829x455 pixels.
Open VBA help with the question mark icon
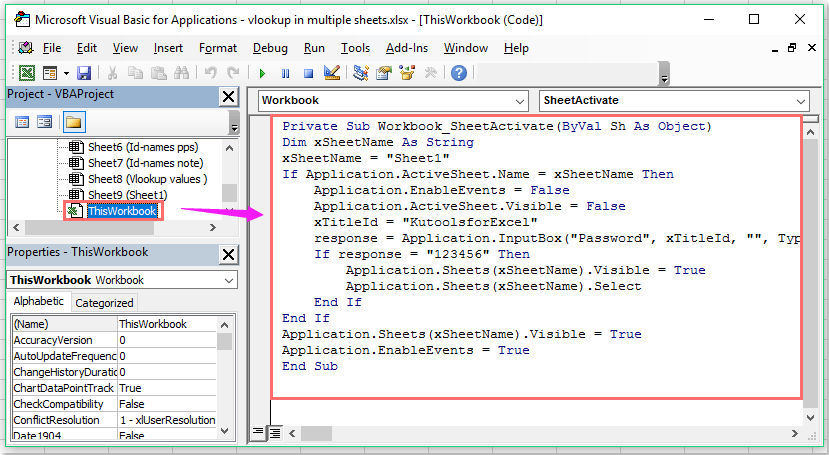[x=459, y=73]
